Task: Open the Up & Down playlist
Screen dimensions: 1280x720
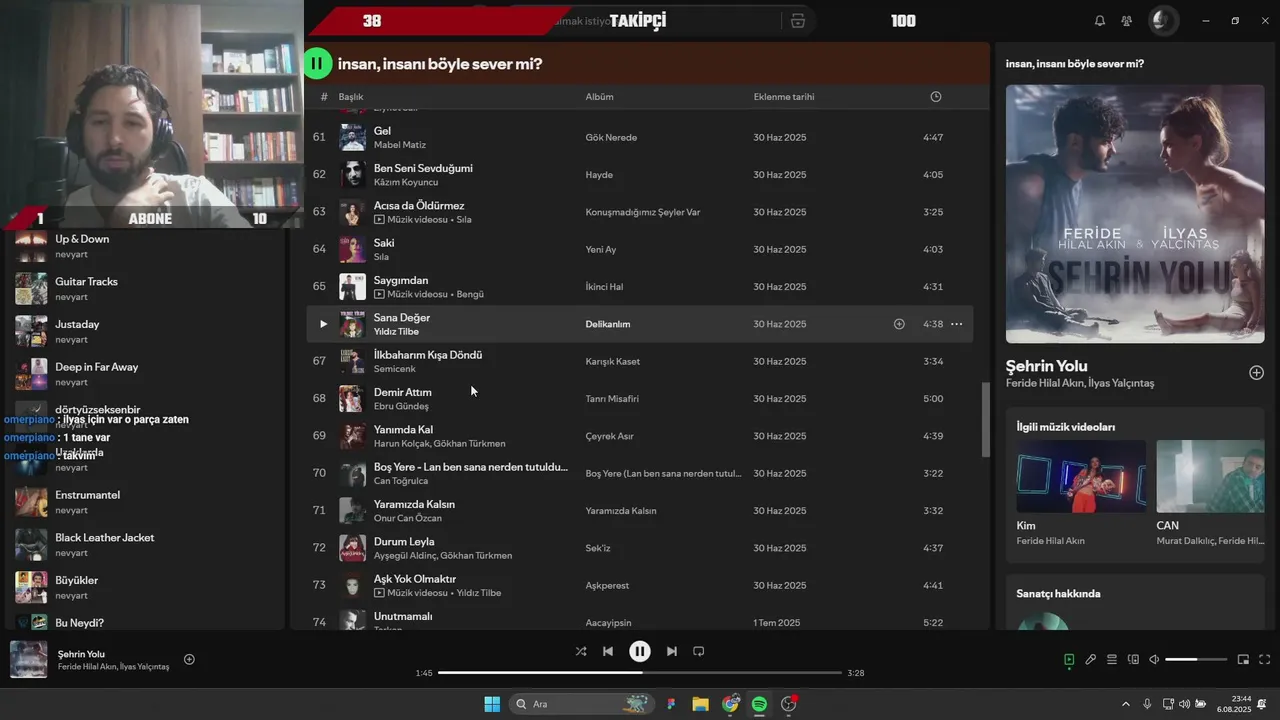Action: (x=82, y=239)
